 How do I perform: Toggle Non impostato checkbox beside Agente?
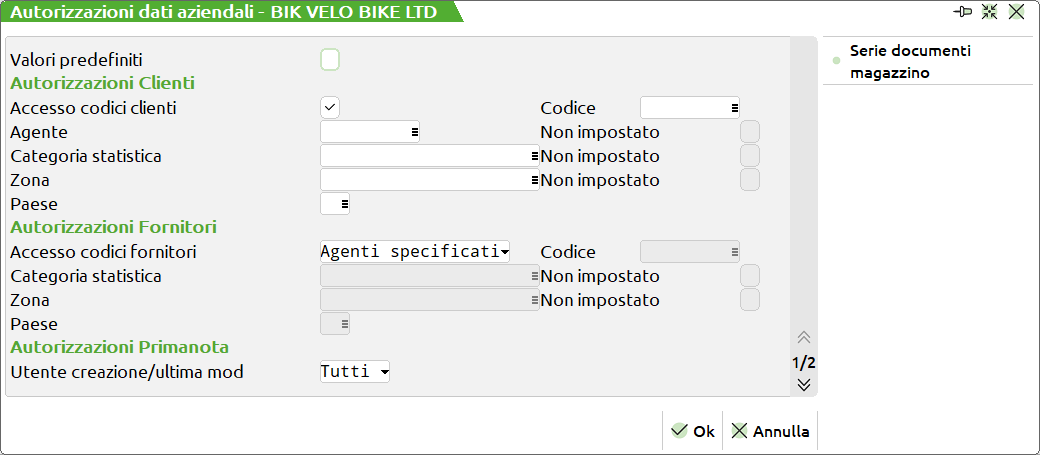[x=750, y=132]
